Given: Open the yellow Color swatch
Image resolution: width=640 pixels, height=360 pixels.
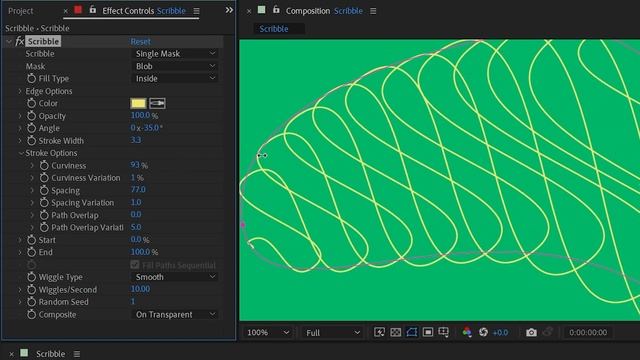Looking at the screenshot, I should [138, 103].
